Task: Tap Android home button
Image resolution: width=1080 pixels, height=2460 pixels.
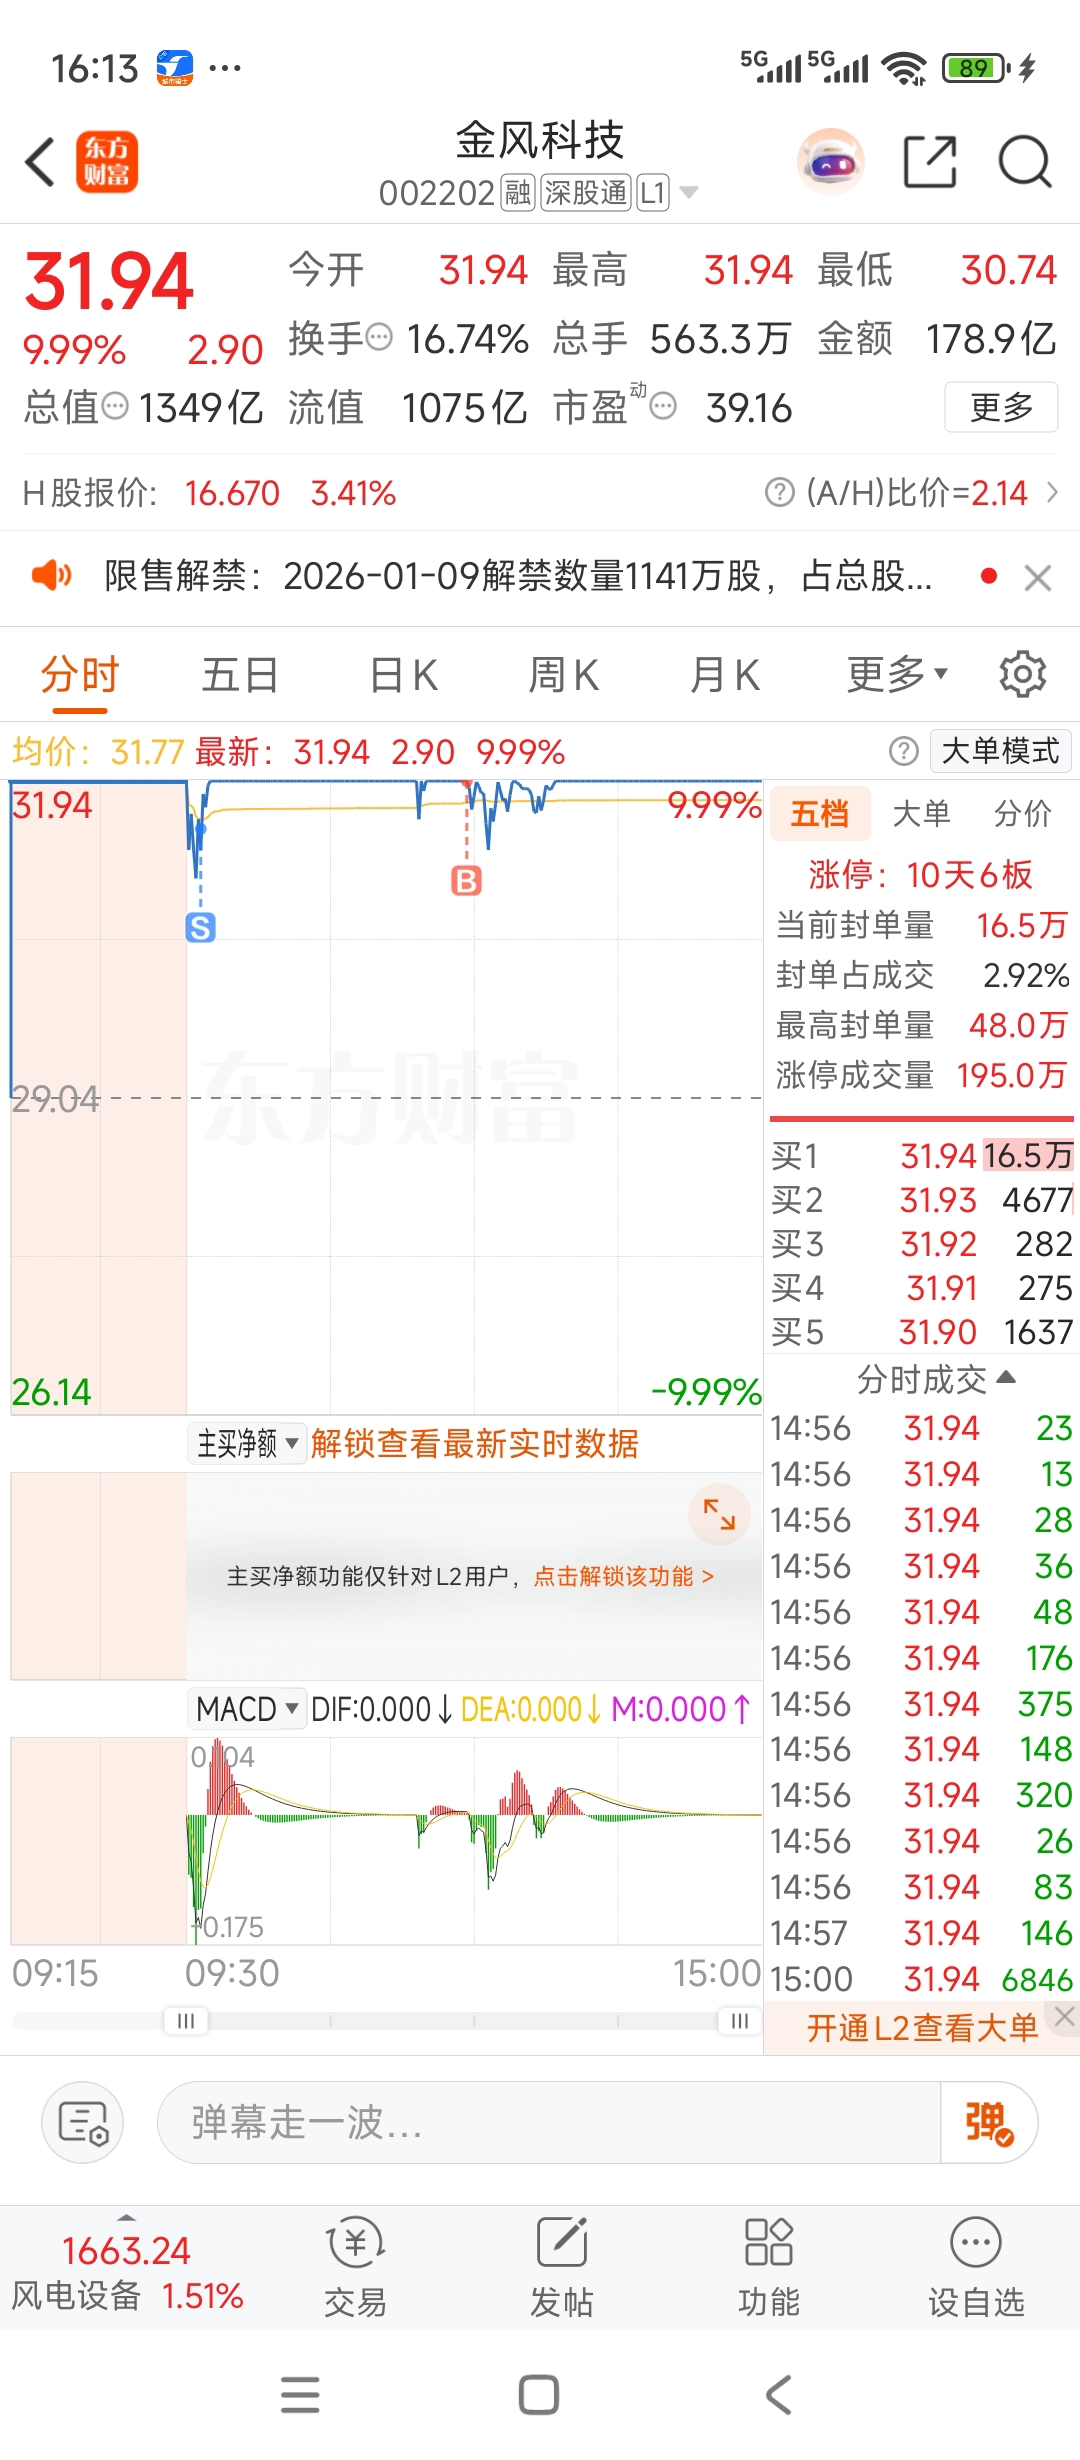Action: 539,2394
